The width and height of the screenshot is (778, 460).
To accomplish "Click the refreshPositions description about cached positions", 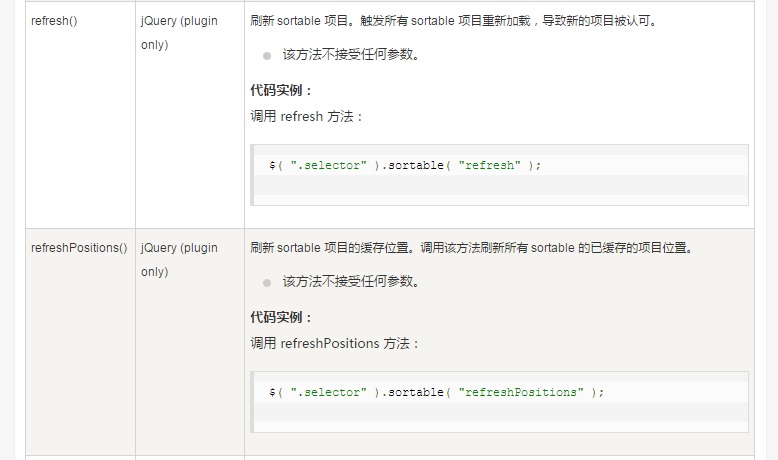I will coord(472,248).
